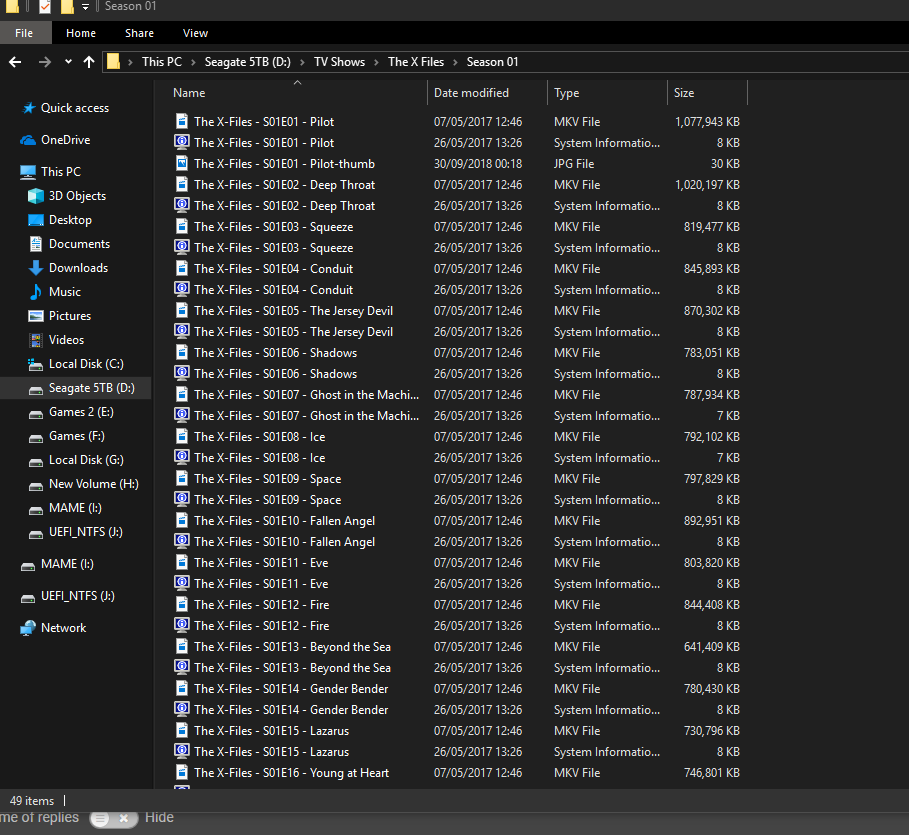Select the Music note icon in sidebar

[36, 292]
